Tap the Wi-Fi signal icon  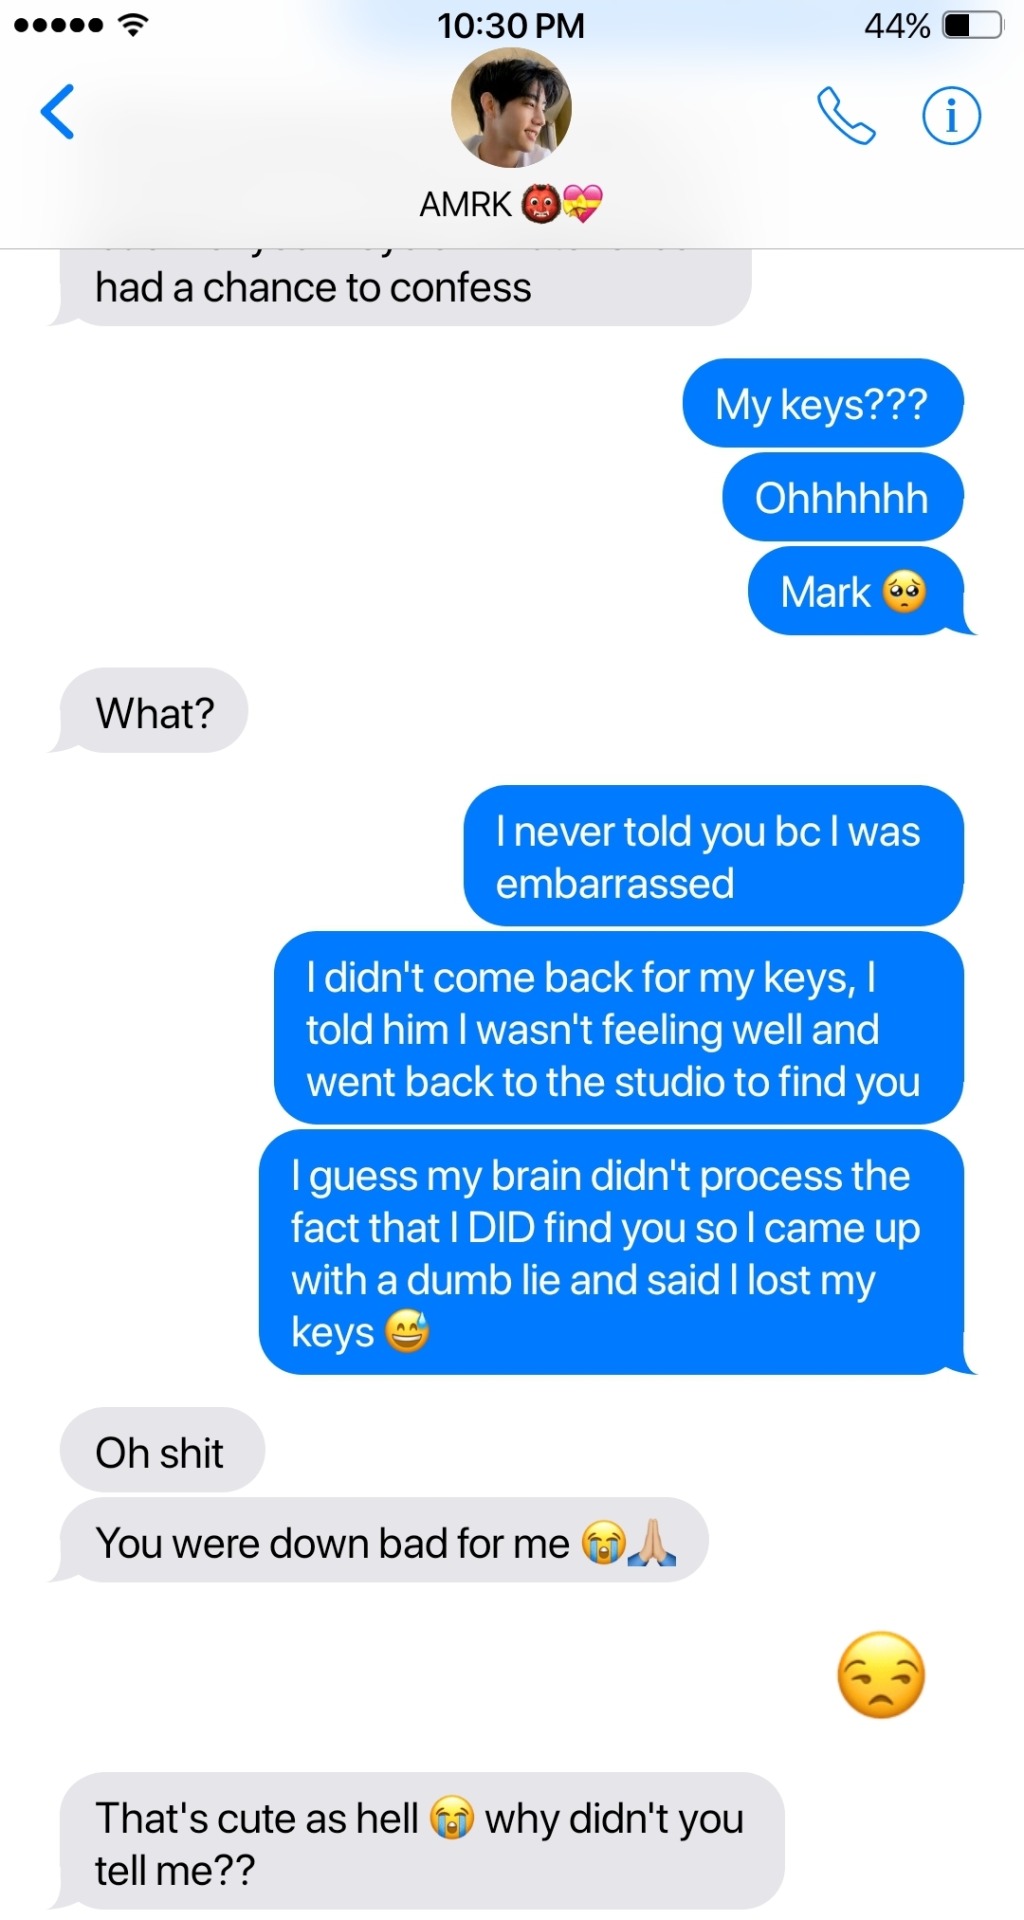pyautogui.click(x=132, y=25)
